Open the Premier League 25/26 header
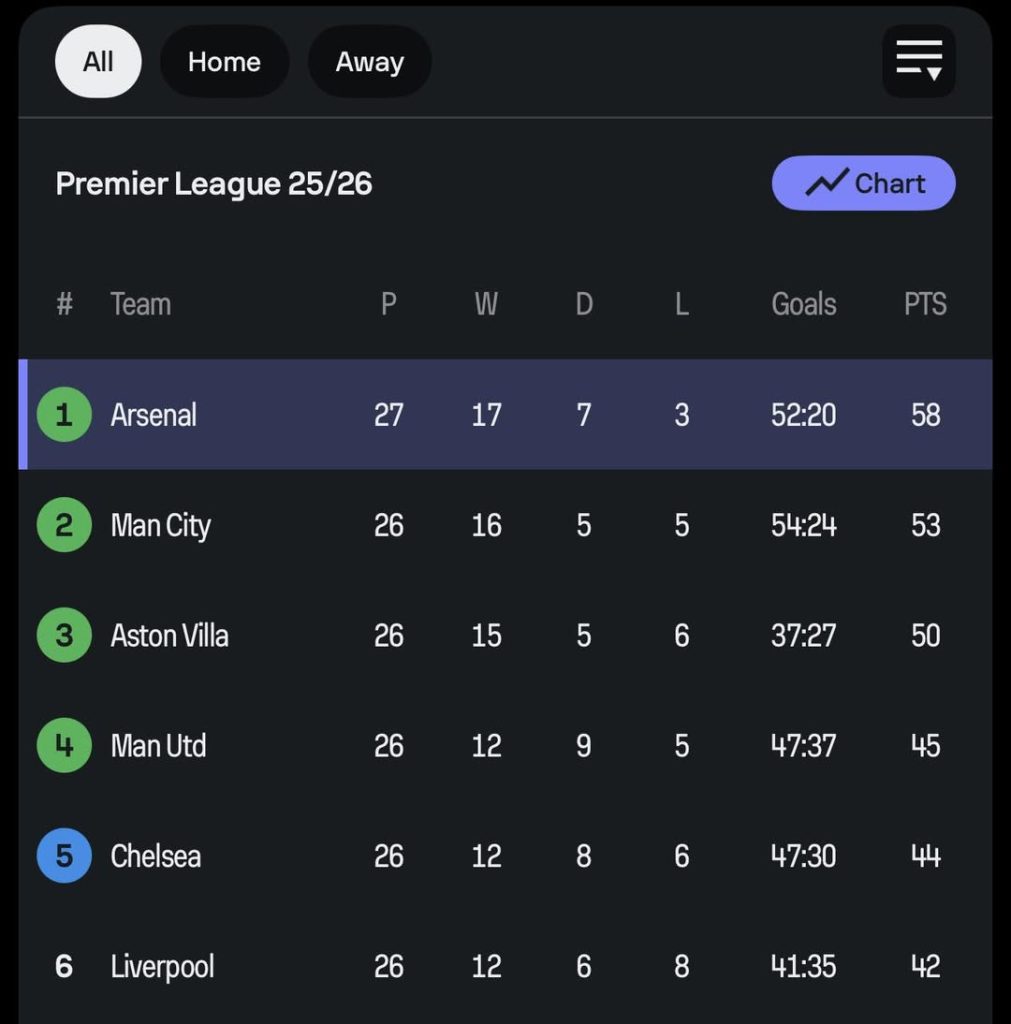The width and height of the screenshot is (1011, 1024). (x=213, y=183)
